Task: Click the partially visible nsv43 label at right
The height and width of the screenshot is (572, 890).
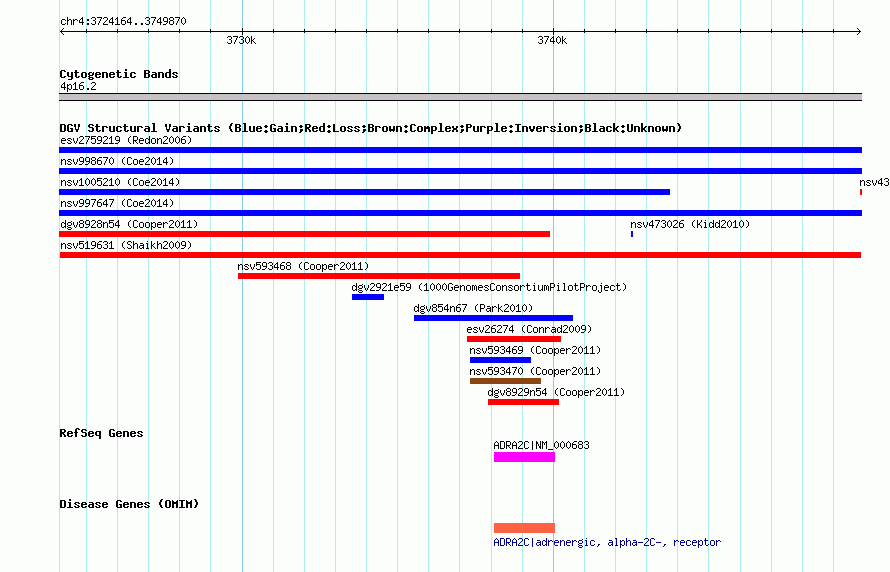Action: point(874,182)
